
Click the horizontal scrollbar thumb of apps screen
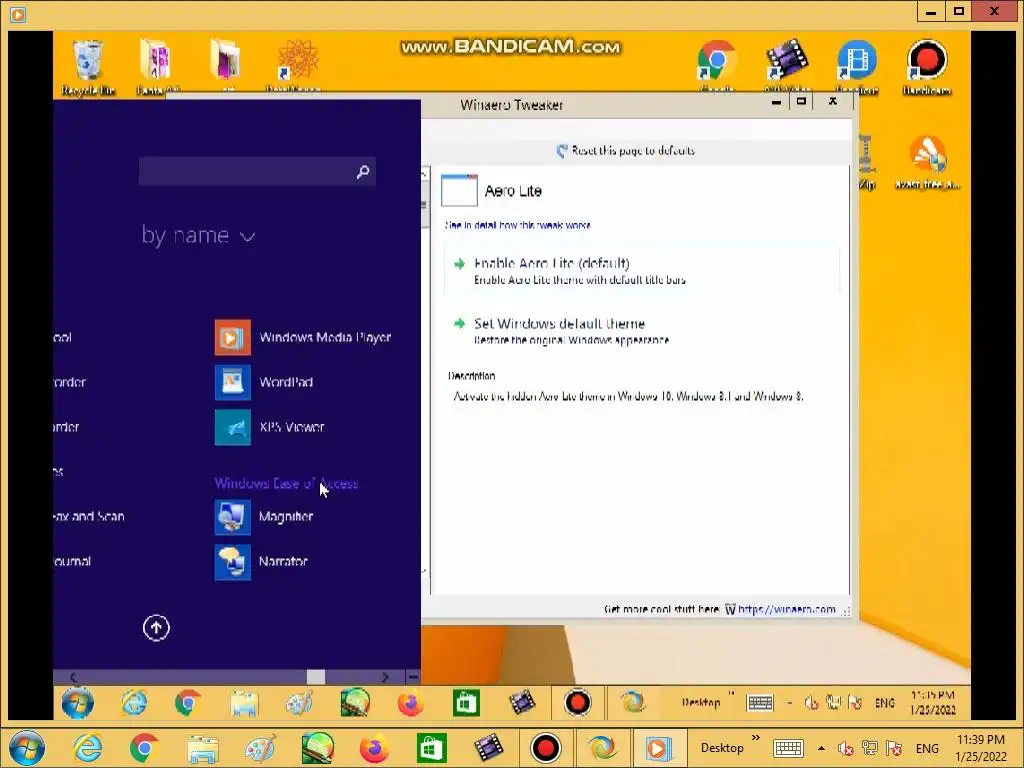coord(316,677)
